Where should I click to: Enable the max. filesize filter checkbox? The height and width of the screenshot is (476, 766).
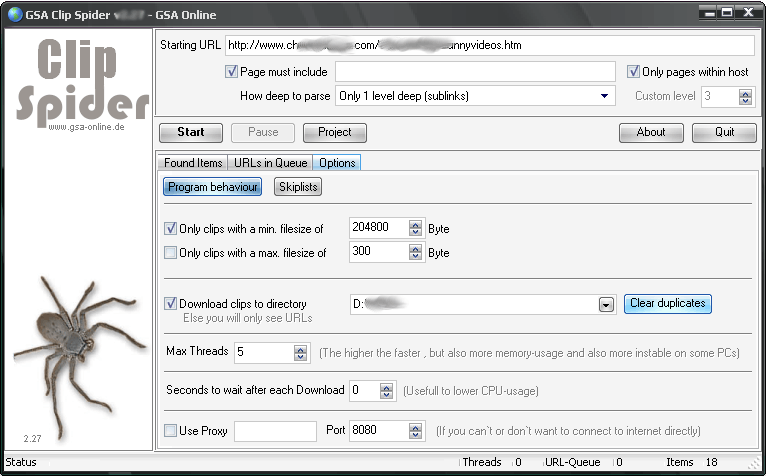click(170, 253)
